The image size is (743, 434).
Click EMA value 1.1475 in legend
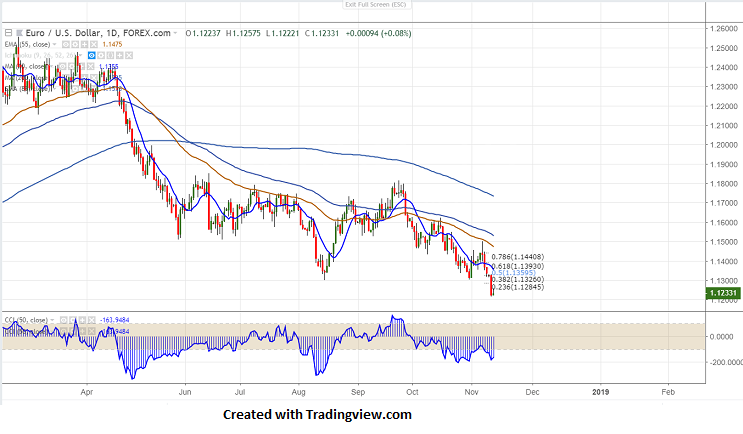[x=112, y=45]
